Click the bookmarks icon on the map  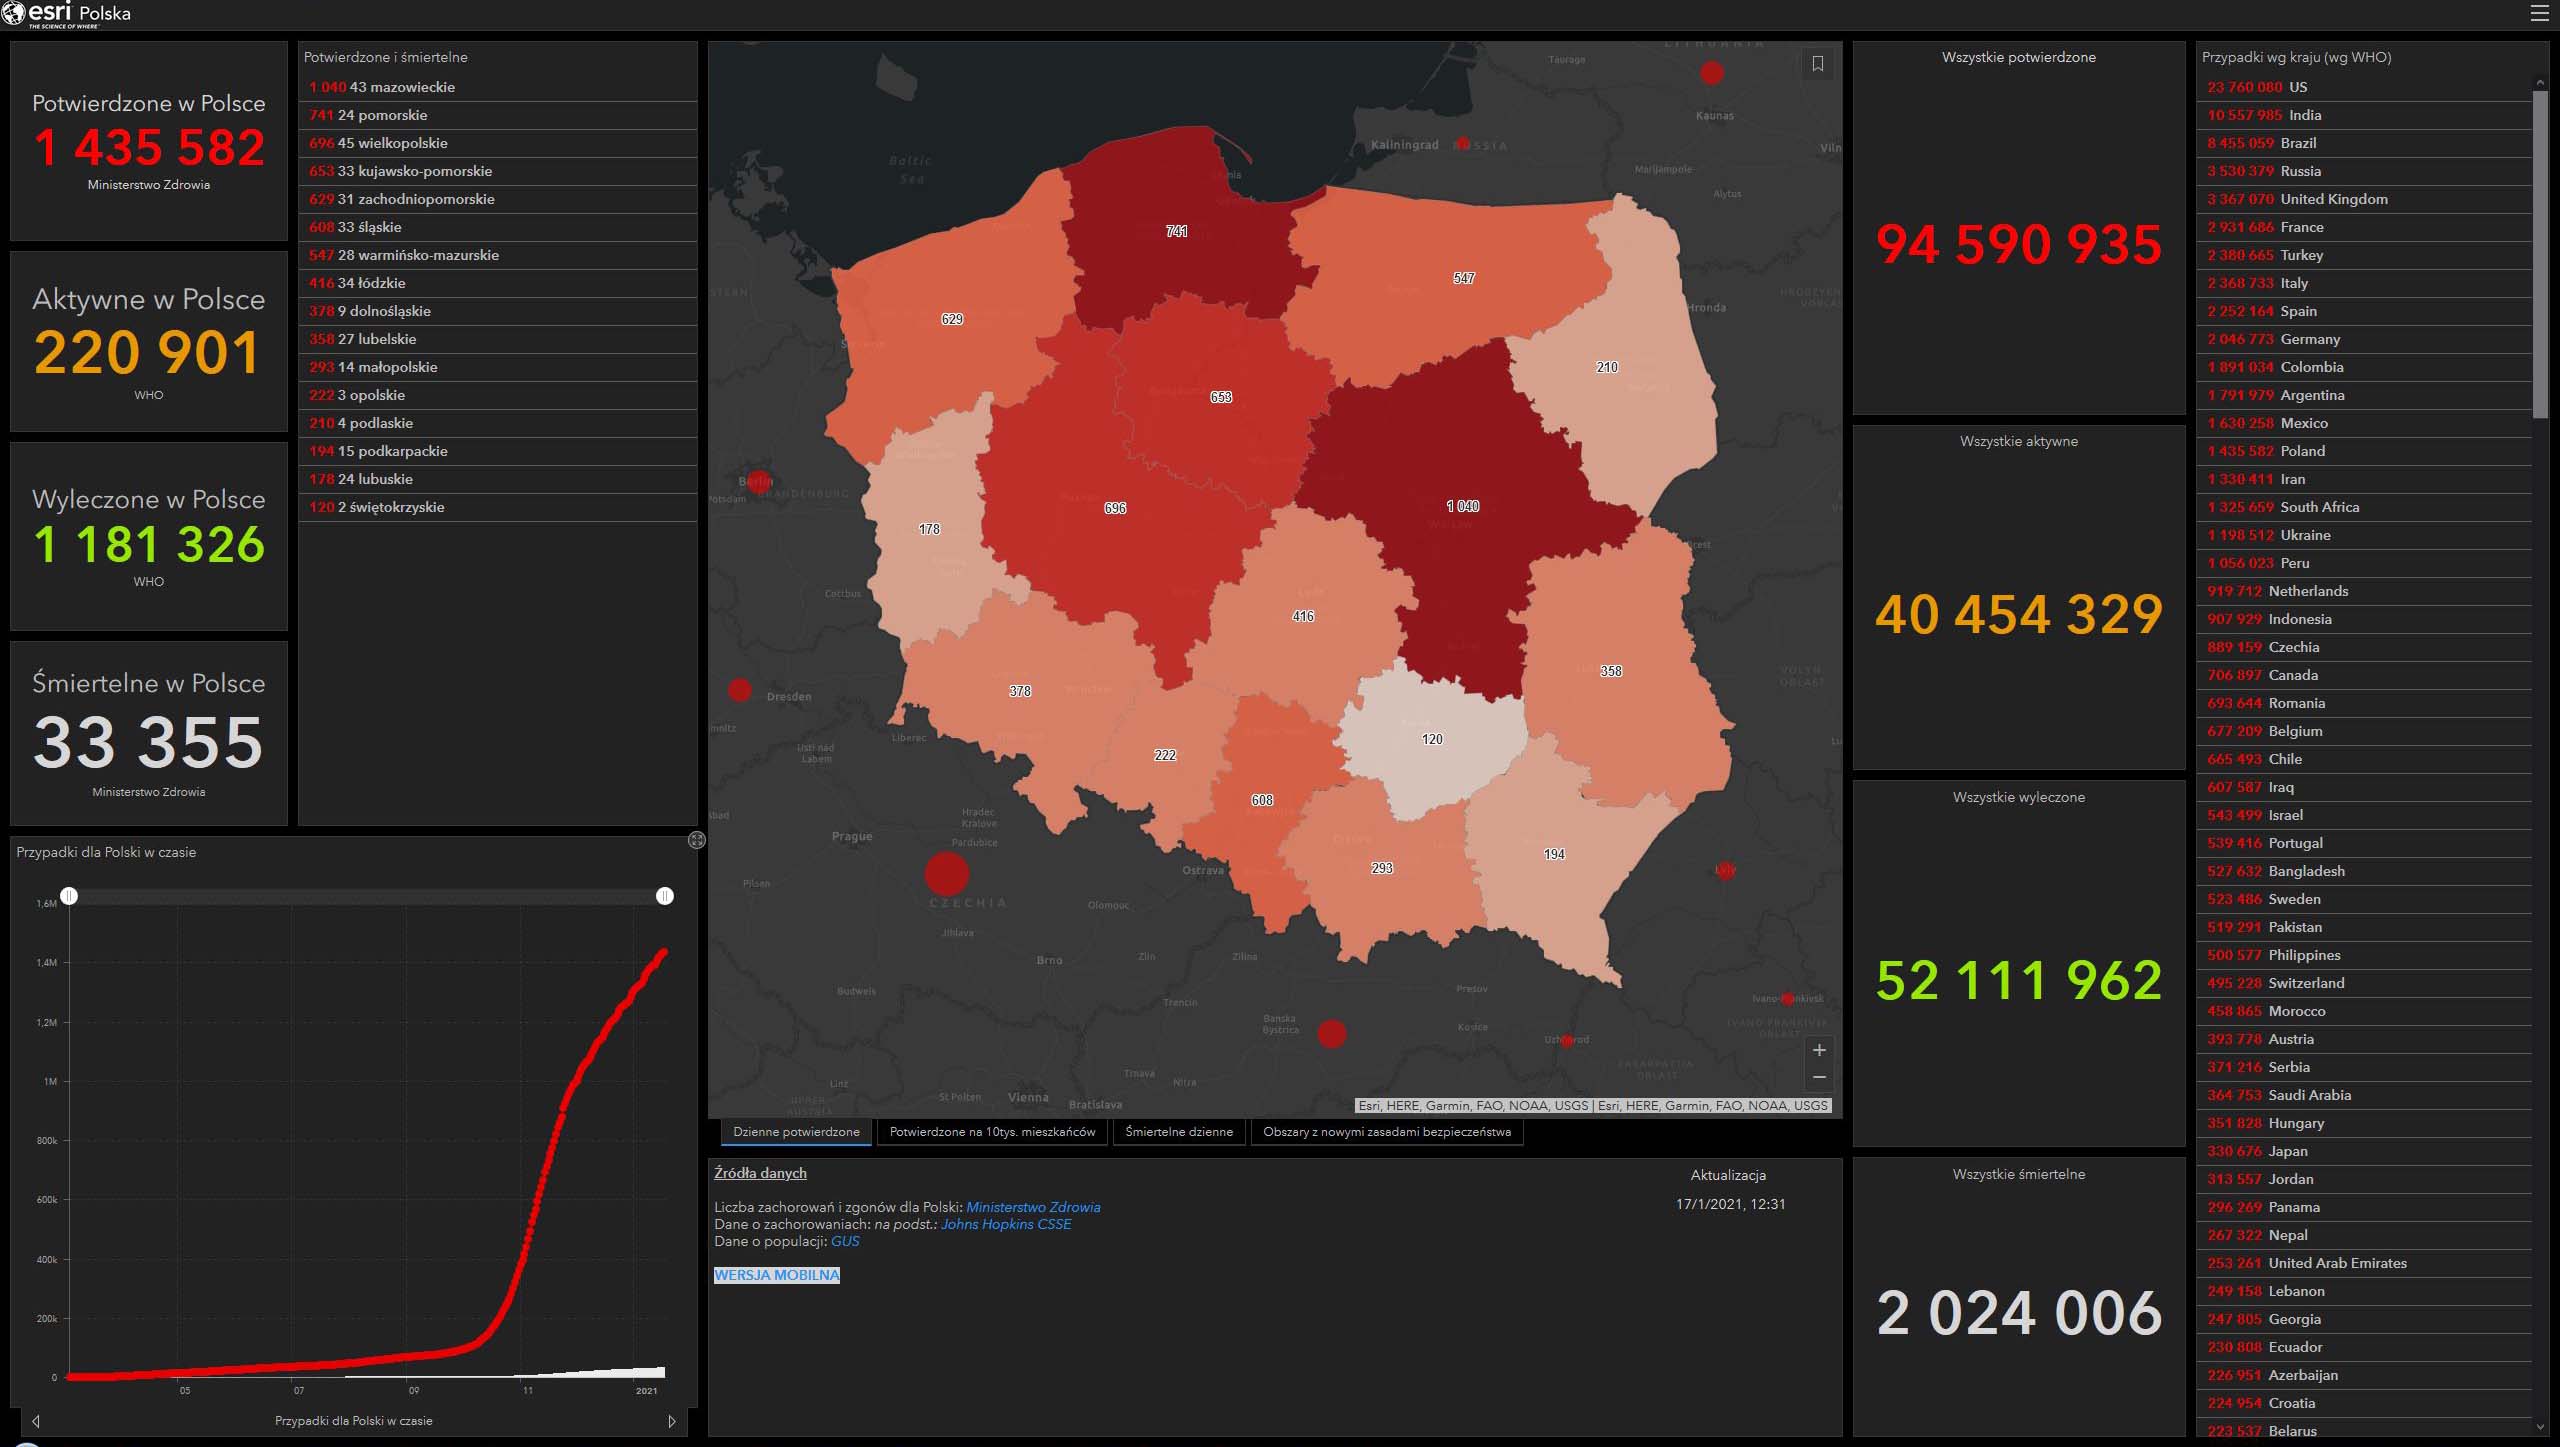click(x=1818, y=64)
